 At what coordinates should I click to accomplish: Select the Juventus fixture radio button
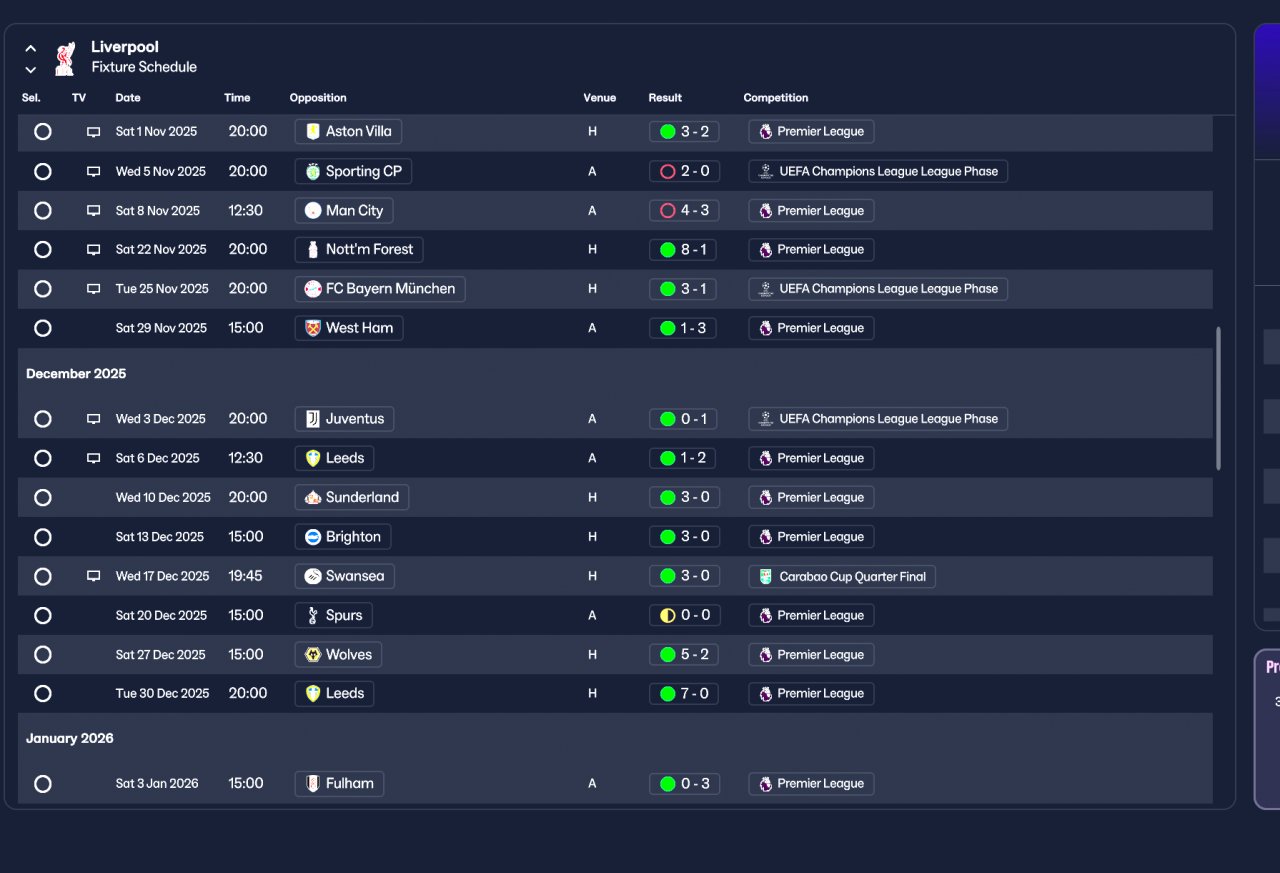tap(43, 419)
